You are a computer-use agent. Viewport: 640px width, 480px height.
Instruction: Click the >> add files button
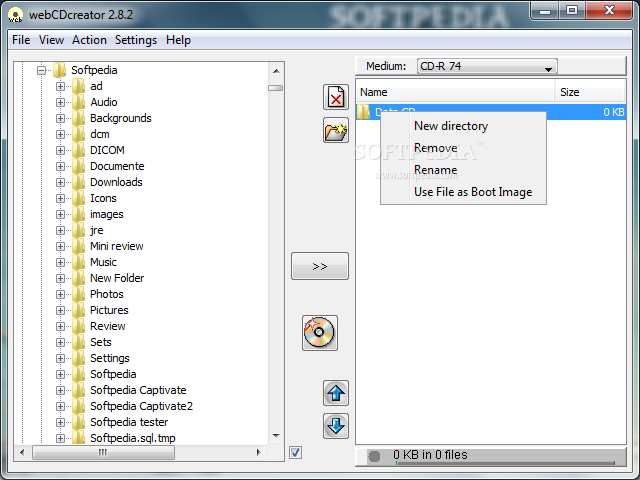point(320,266)
